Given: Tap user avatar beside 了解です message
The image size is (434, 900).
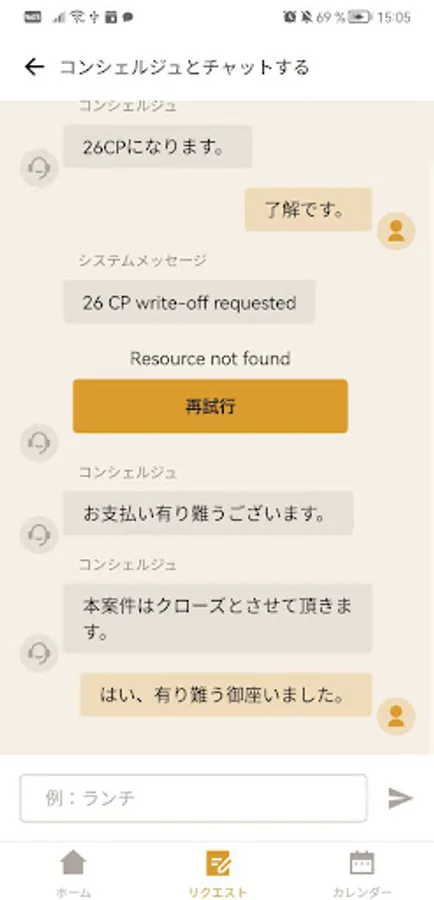Looking at the screenshot, I should click(x=396, y=231).
